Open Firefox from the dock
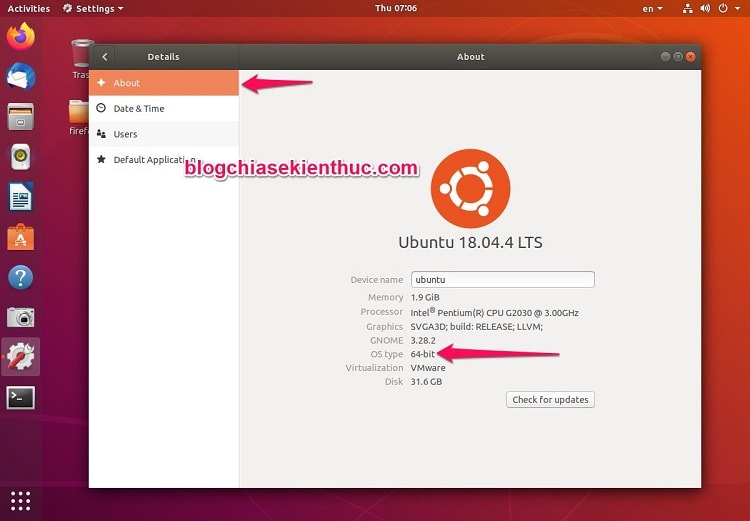Screen dimensions: 750x521 pos(21,37)
